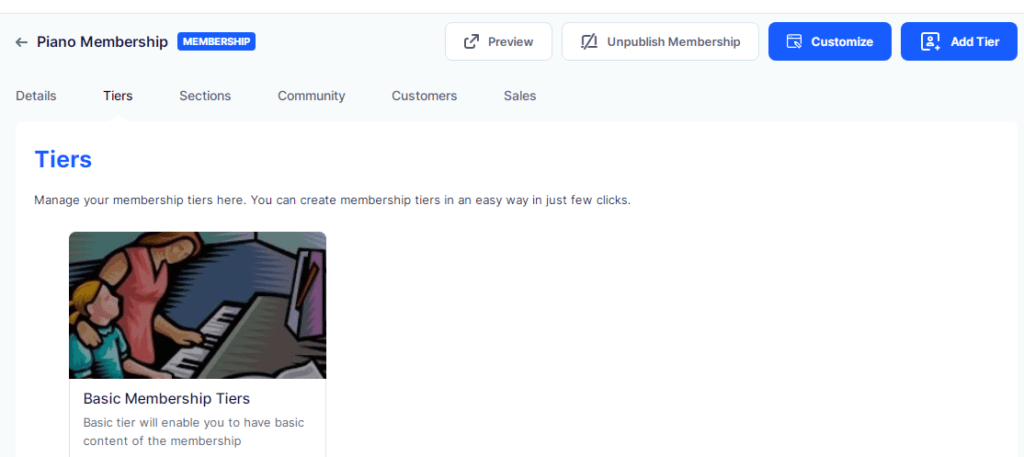Switch to the Details tab
Screen dimensions: 1024x457
point(36,96)
